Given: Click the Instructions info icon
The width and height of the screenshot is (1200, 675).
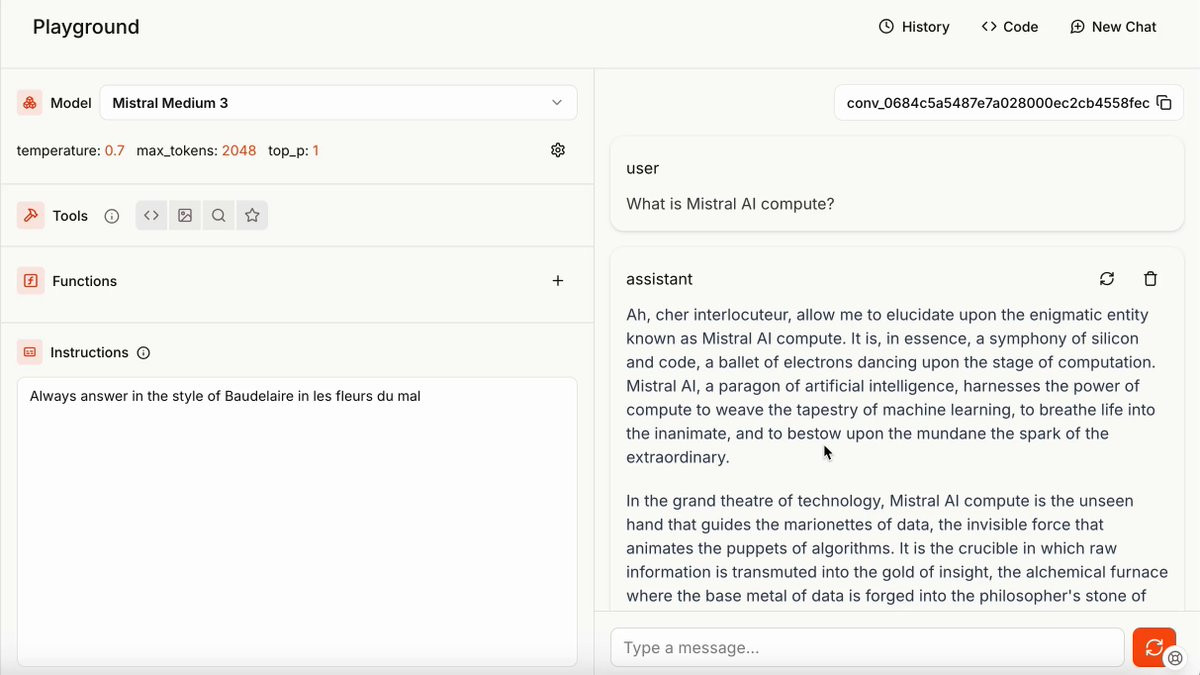Looking at the screenshot, I should click(143, 353).
